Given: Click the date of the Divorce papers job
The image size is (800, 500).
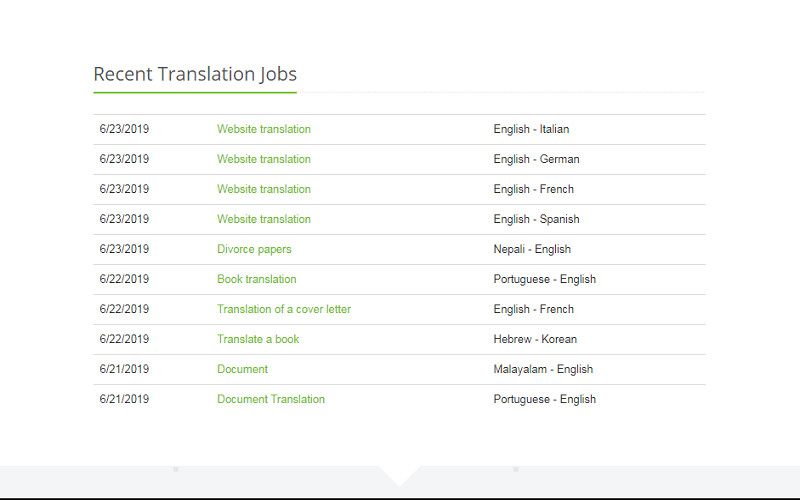Looking at the screenshot, I should 124,249.
